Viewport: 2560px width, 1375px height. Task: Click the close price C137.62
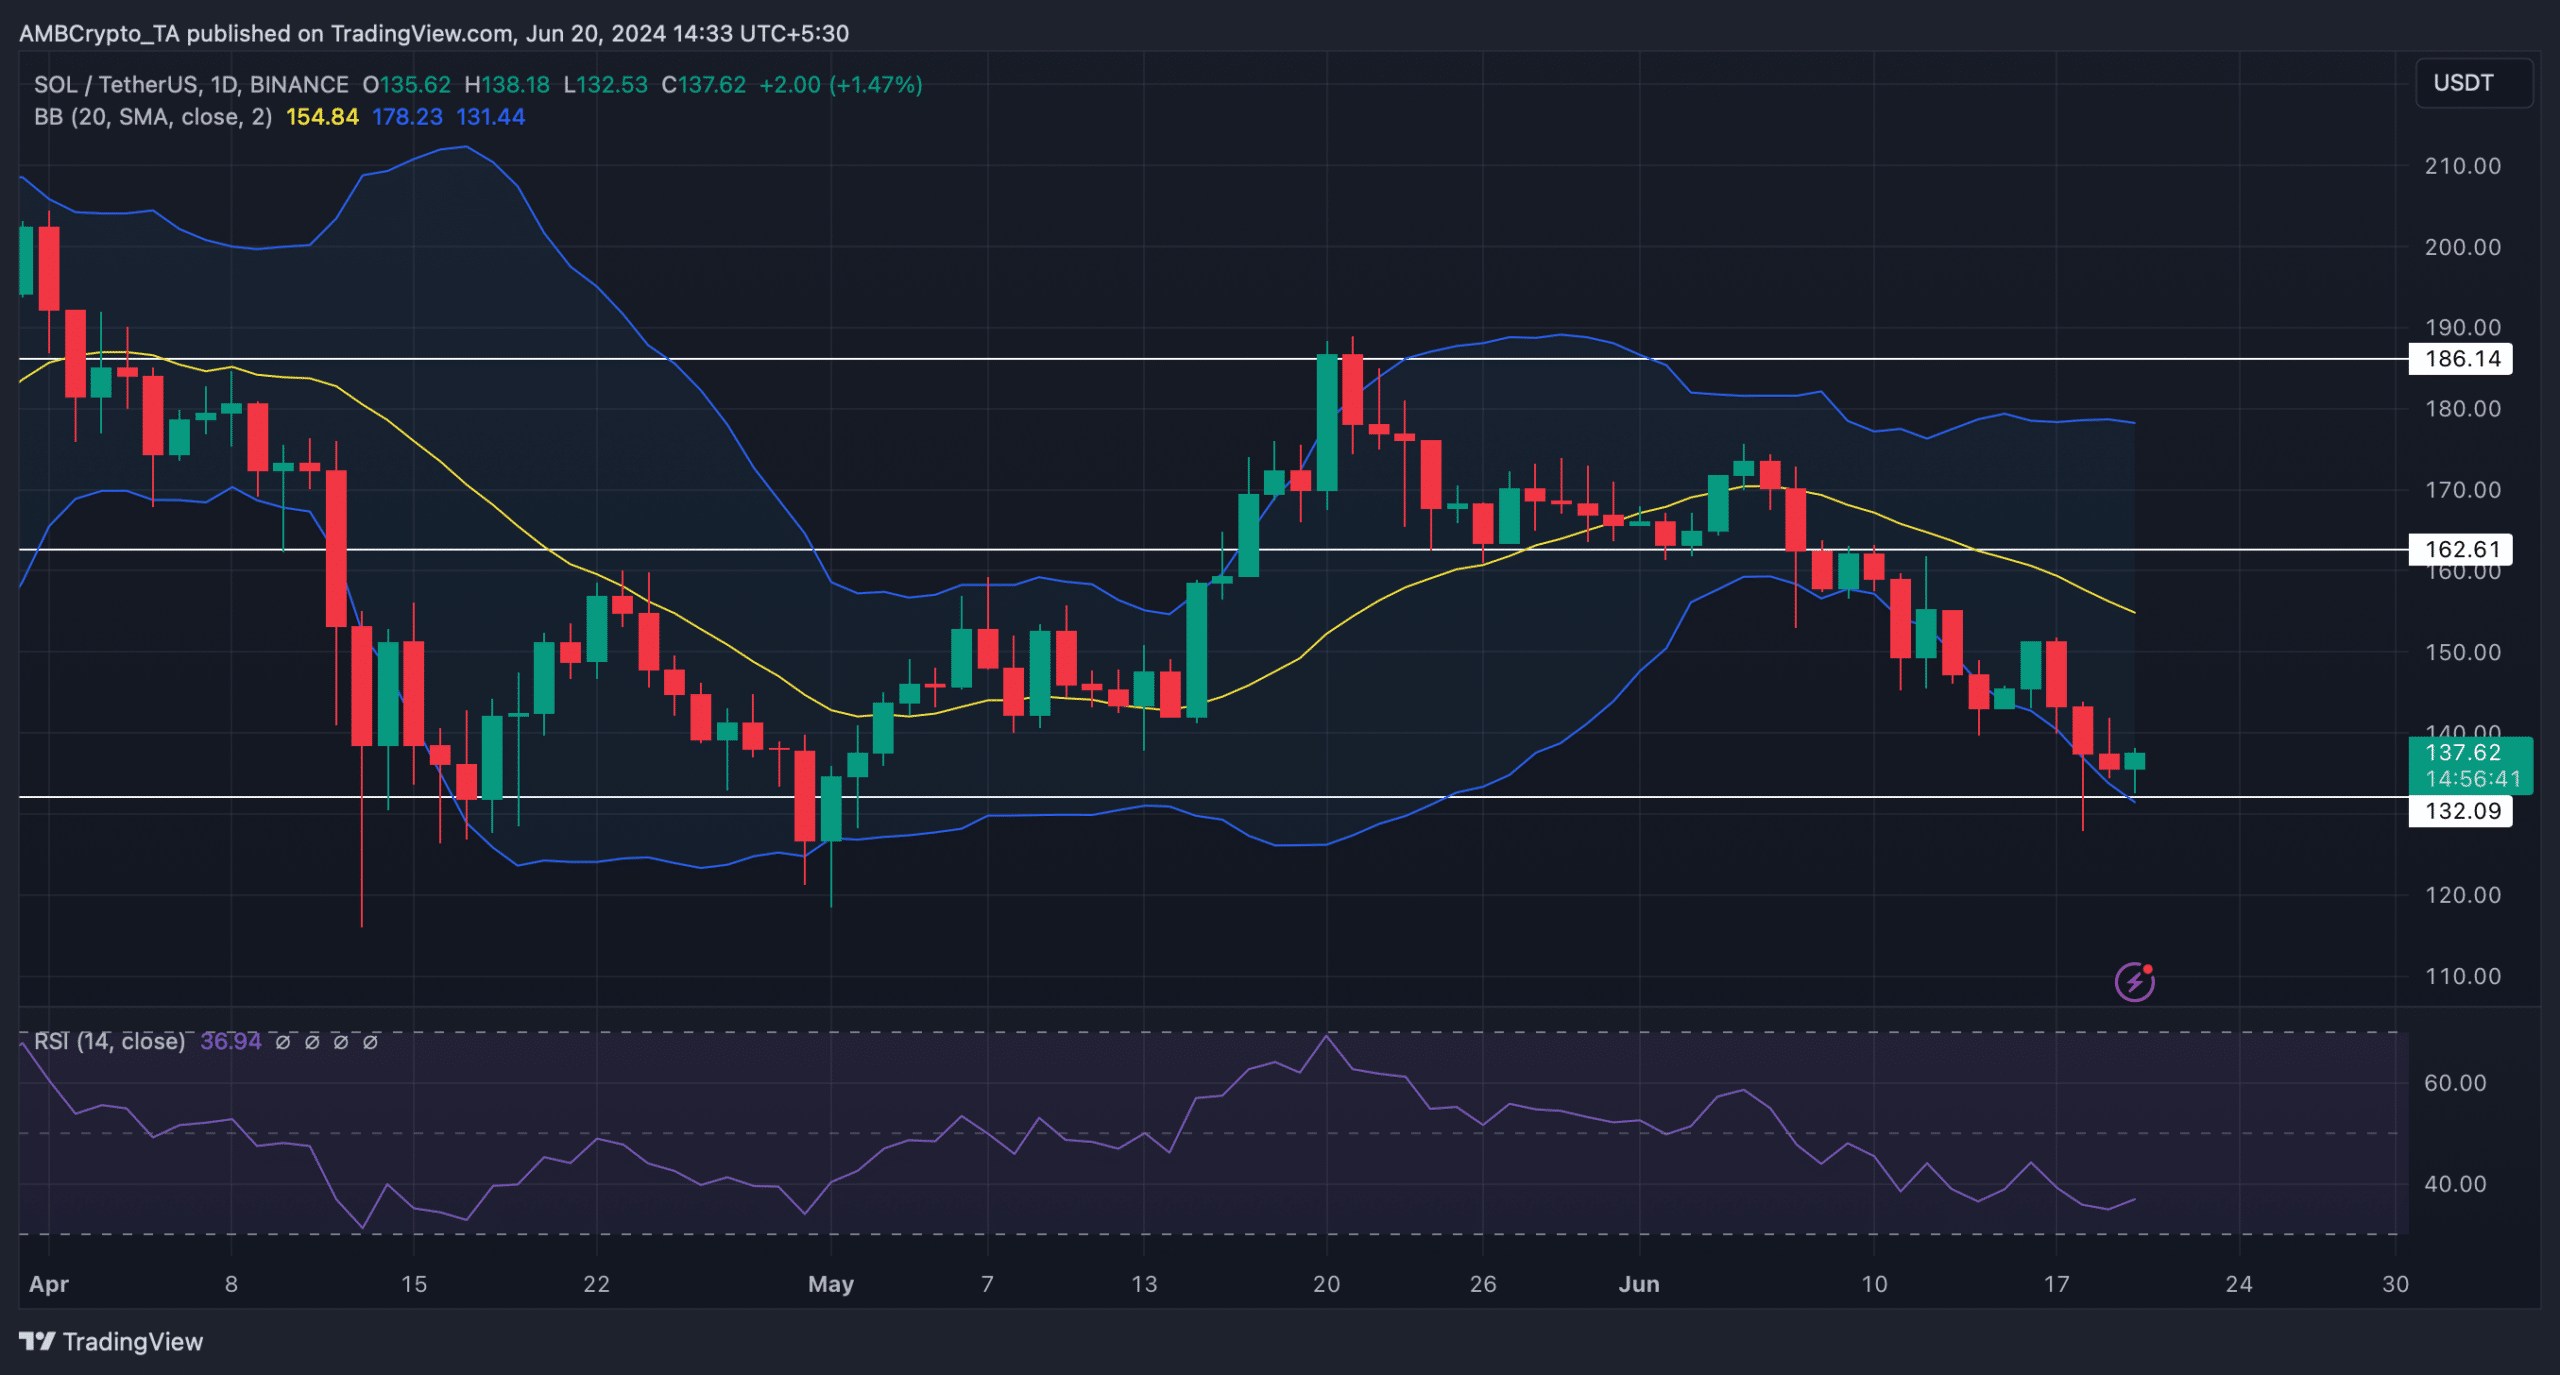pyautogui.click(x=704, y=85)
